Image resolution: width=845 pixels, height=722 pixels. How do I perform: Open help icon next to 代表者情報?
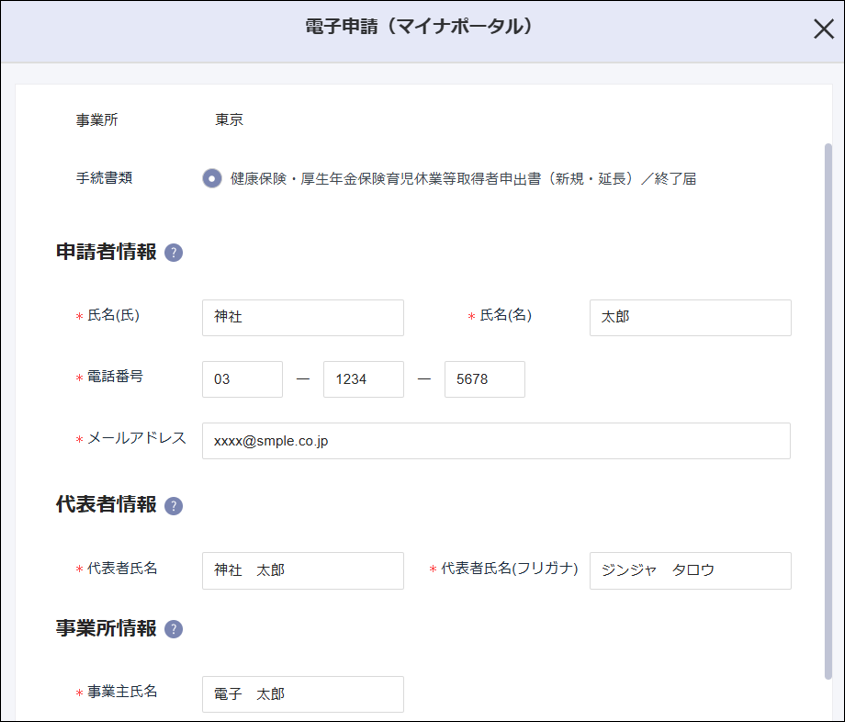pyautogui.click(x=174, y=506)
